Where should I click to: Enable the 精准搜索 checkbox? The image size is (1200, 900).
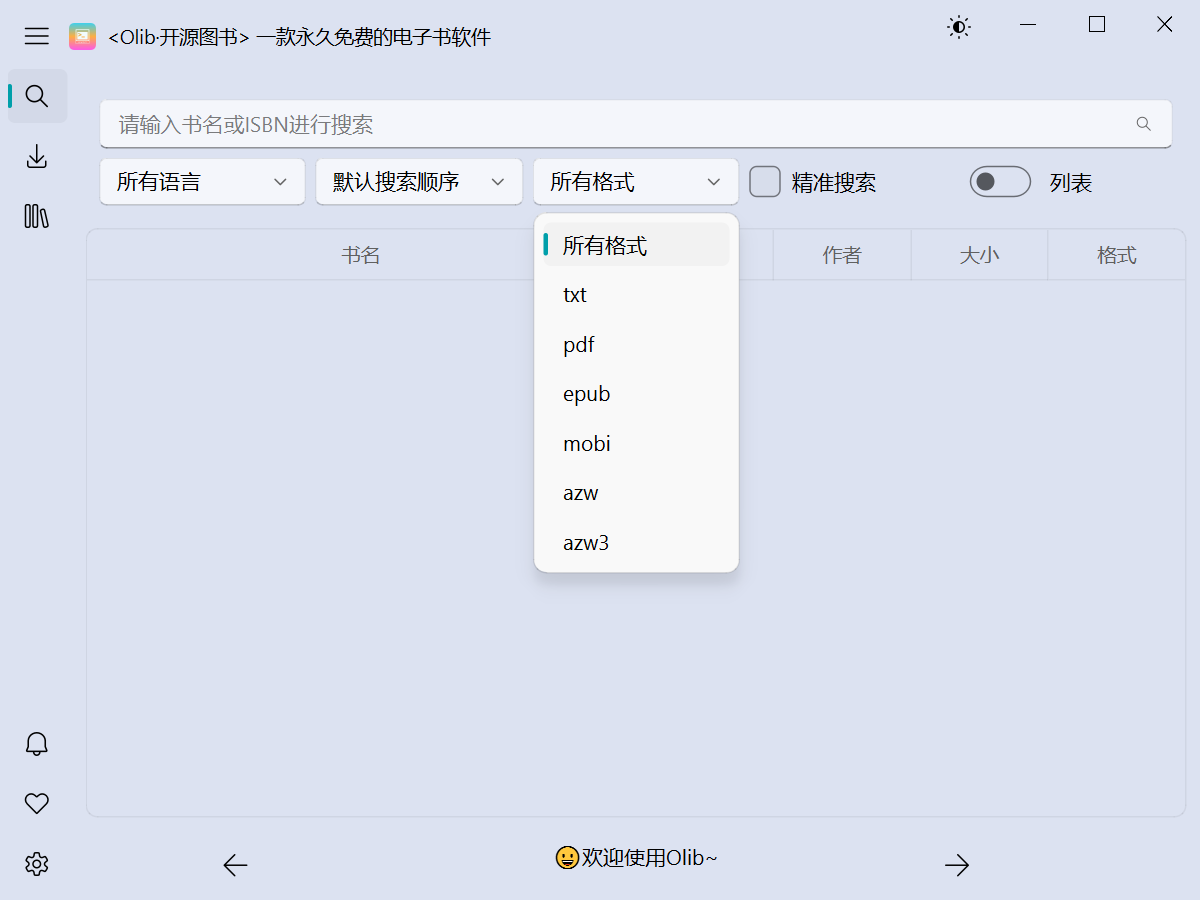pos(765,182)
